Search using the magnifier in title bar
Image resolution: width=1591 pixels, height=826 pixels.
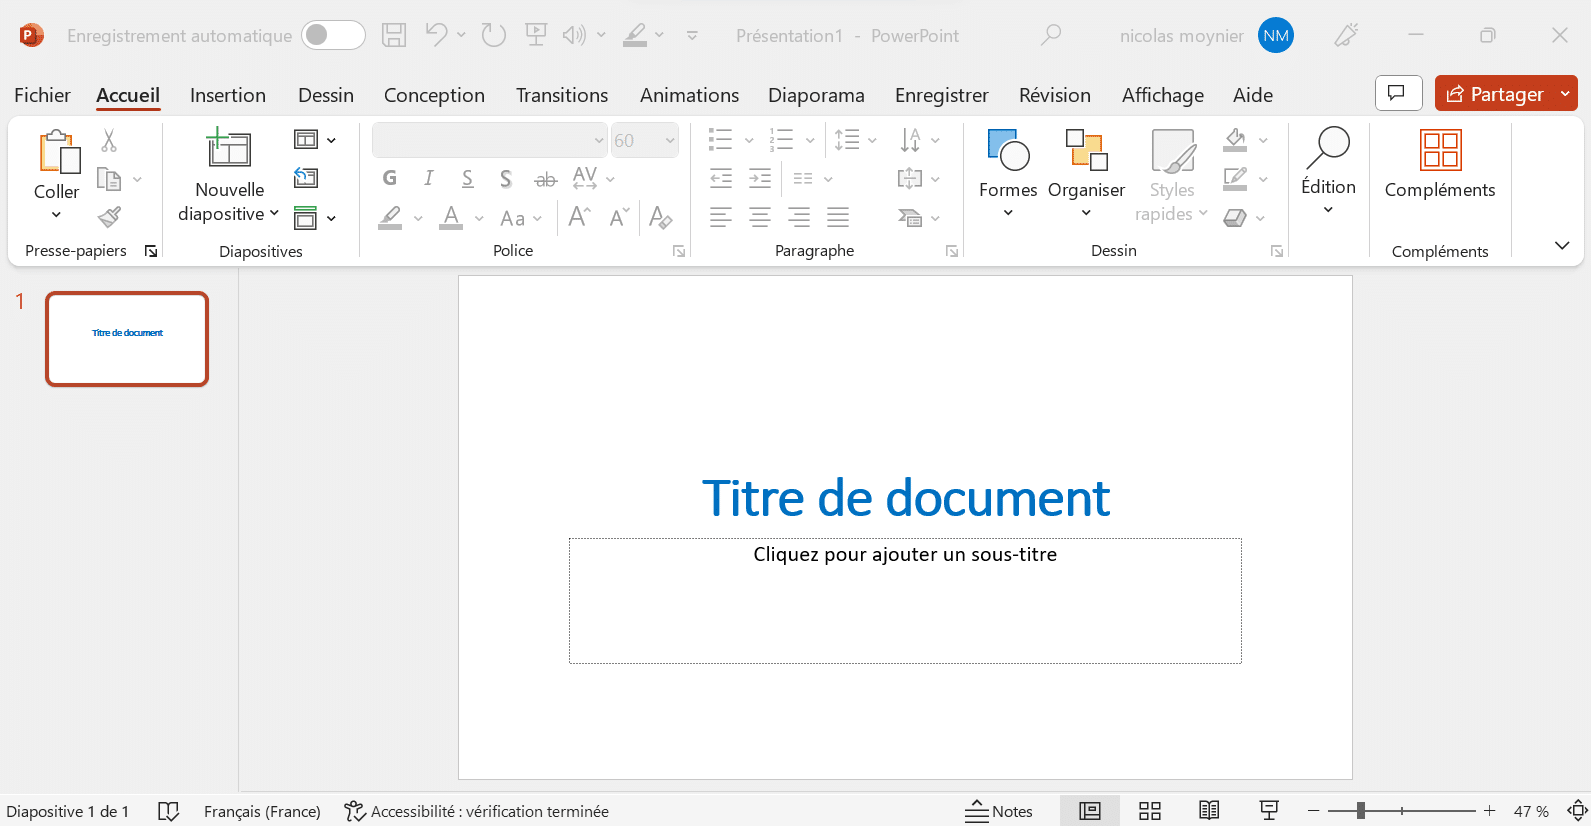[1050, 35]
